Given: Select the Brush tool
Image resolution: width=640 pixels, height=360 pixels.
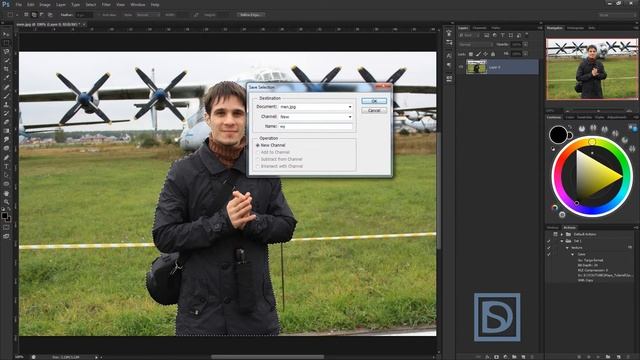Looking at the screenshot, I should coord(6,96).
